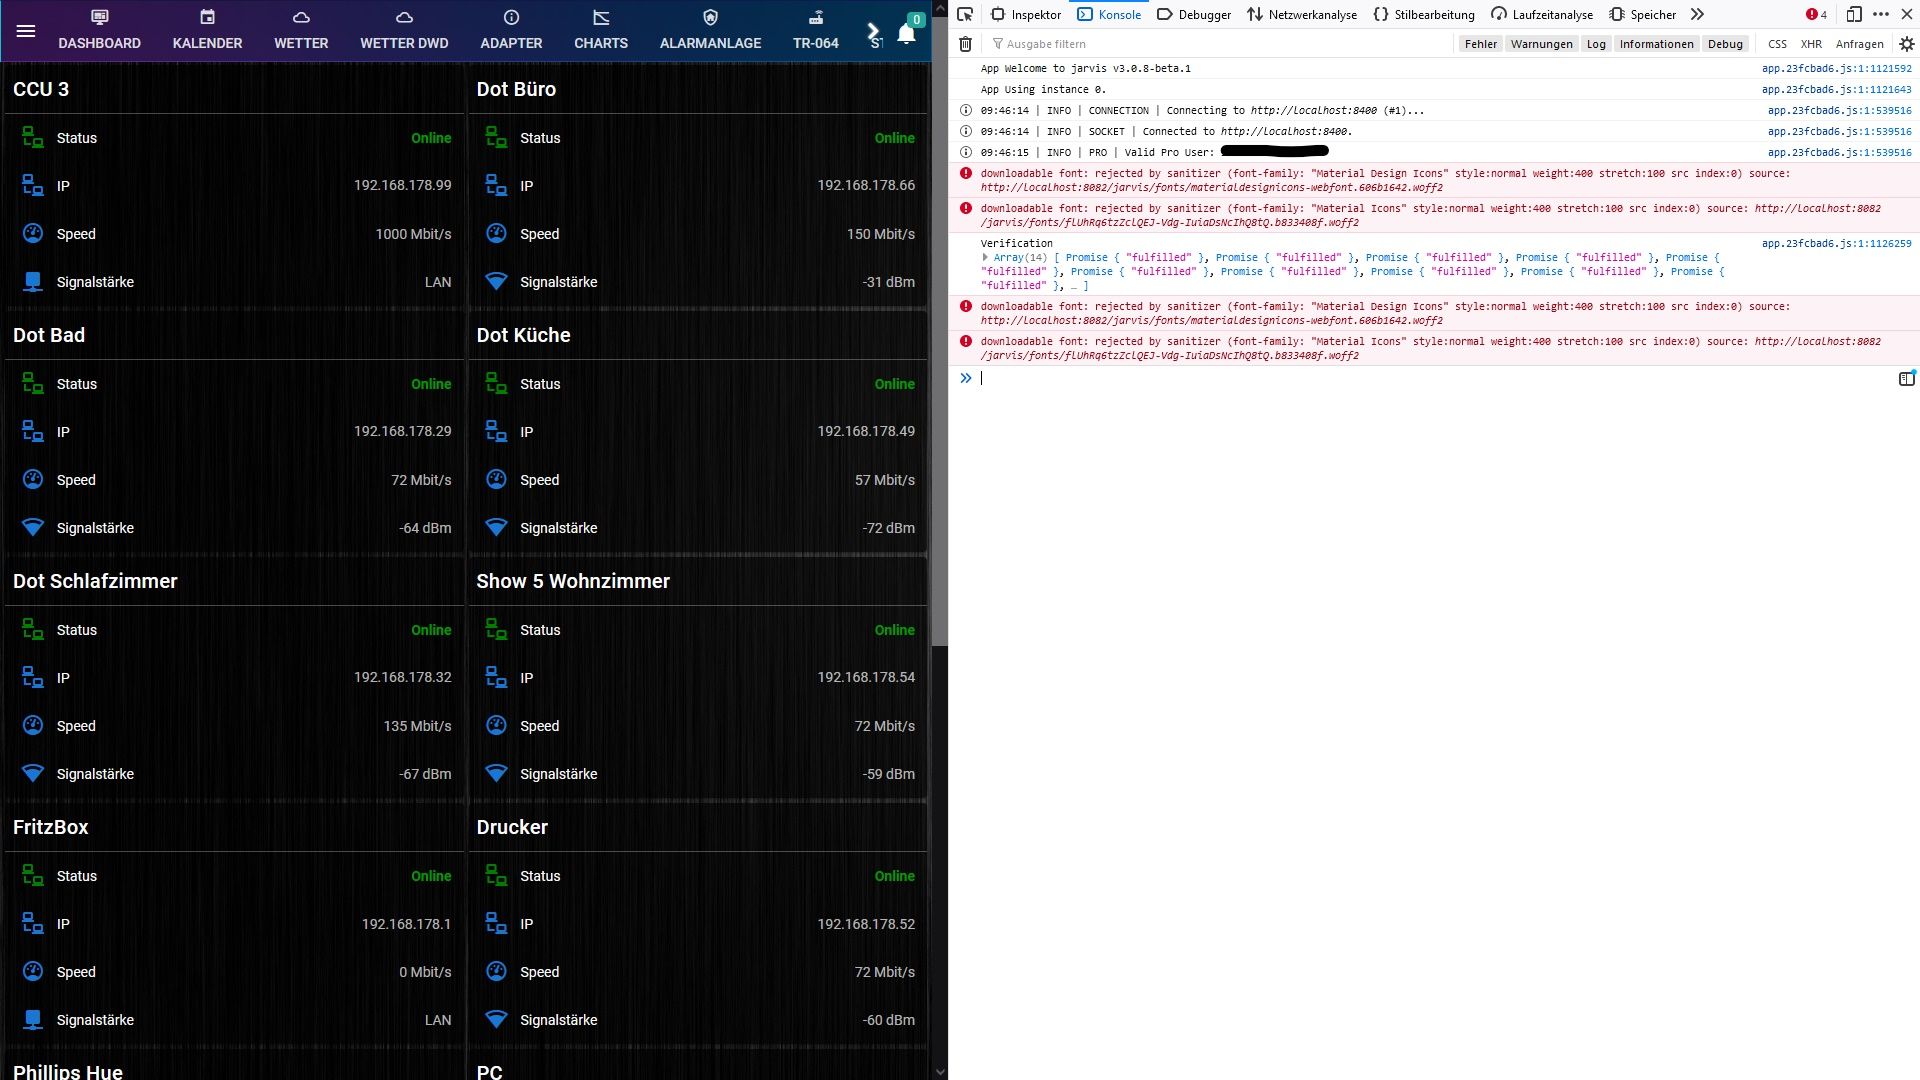
Task: Click the tab bar scroll-right chevron
Action: pyautogui.click(x=873, y=31)
